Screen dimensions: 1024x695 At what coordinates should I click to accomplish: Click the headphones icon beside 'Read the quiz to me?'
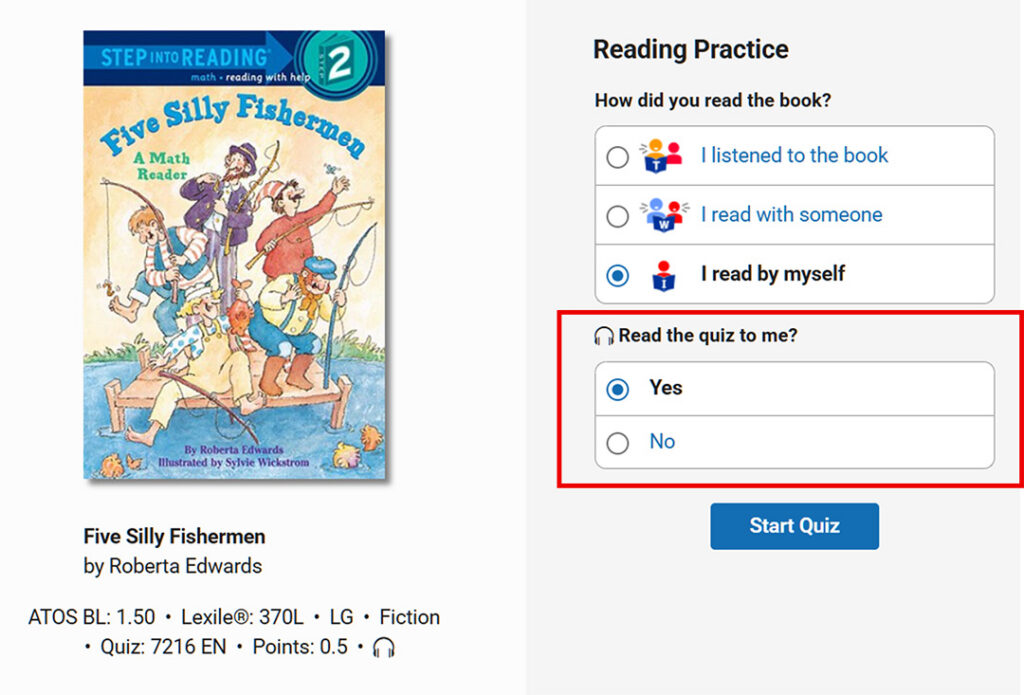pyautogui.click(x=604, y=336)
